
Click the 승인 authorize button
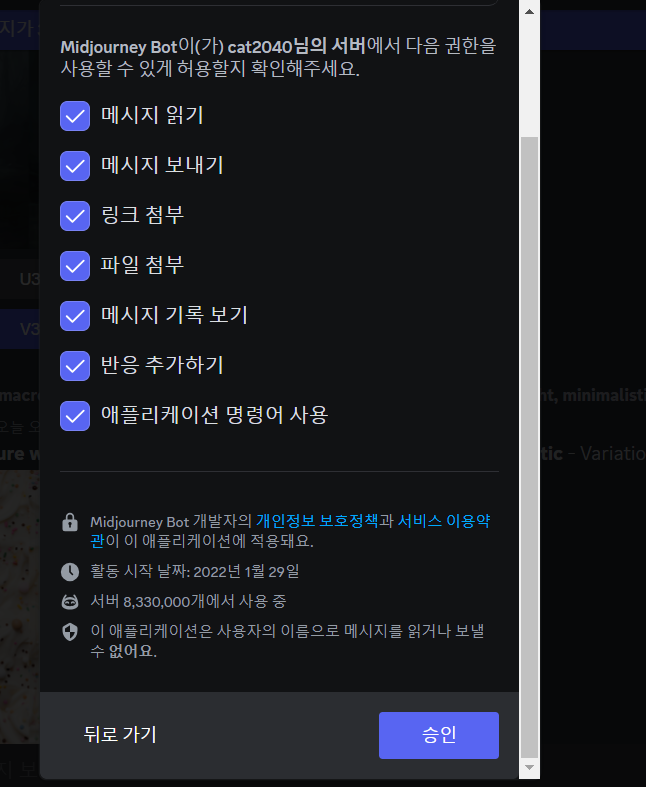click(439, 735)
